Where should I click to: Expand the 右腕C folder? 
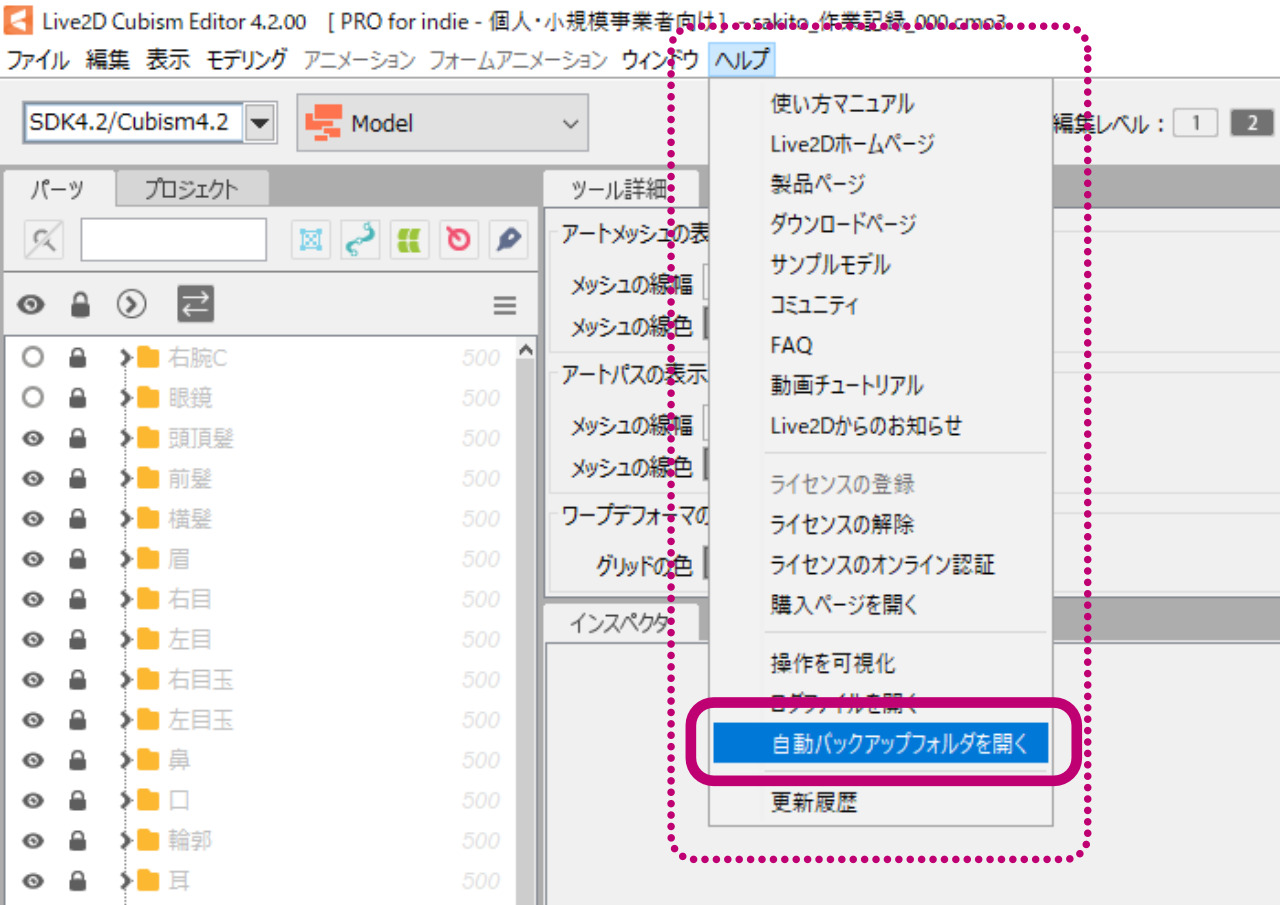126,357
